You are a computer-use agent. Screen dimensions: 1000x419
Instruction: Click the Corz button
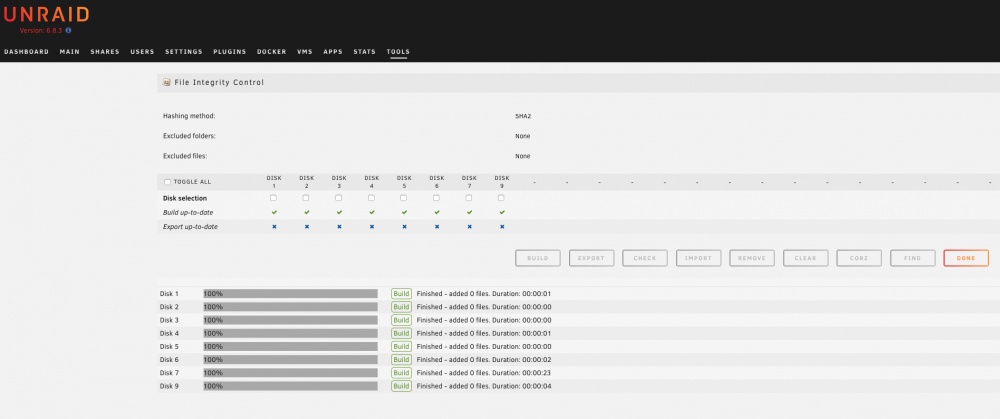tap(859, 258)
